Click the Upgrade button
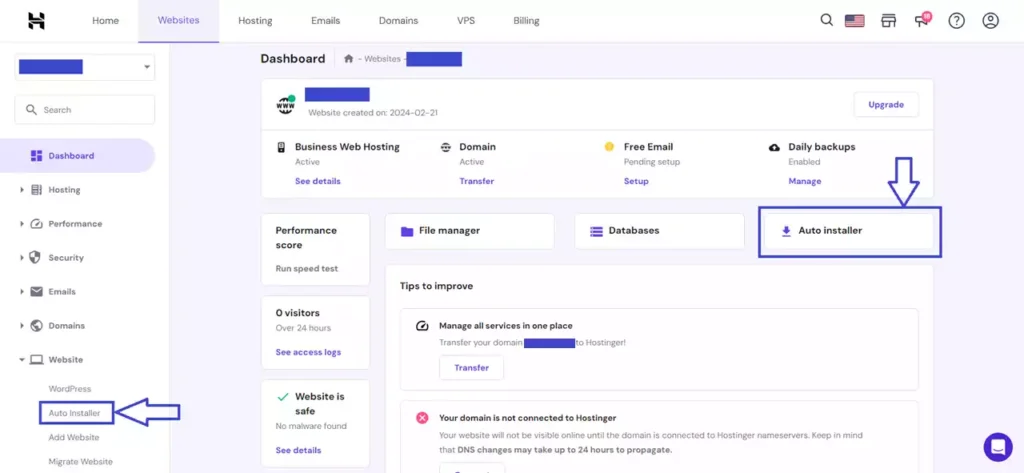This screenshot has height=473, width=1024. tap(886, 105)
